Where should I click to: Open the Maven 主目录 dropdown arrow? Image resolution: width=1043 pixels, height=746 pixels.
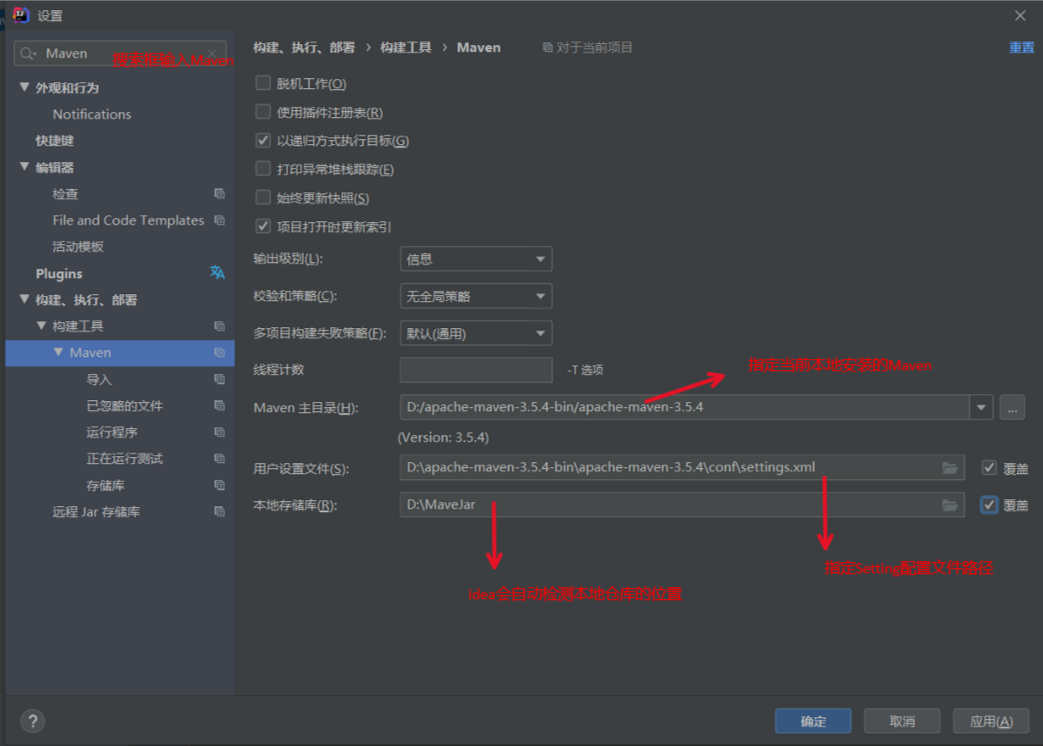tap(981, 407)
